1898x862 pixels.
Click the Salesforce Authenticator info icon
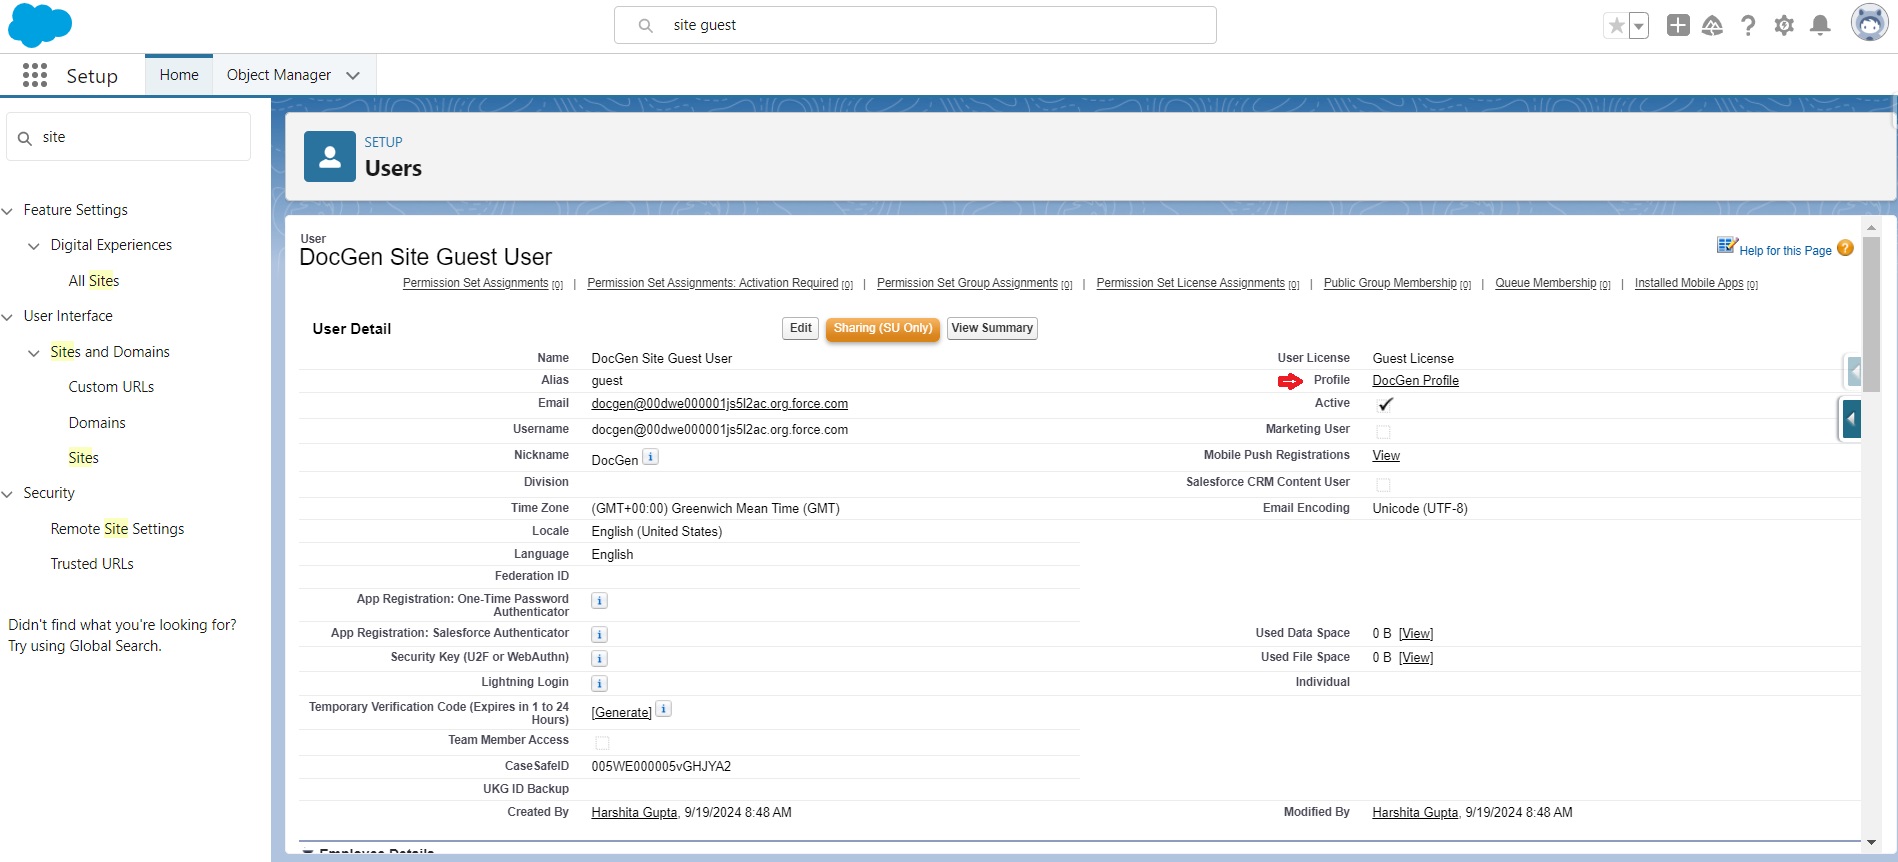pos(599,635)
